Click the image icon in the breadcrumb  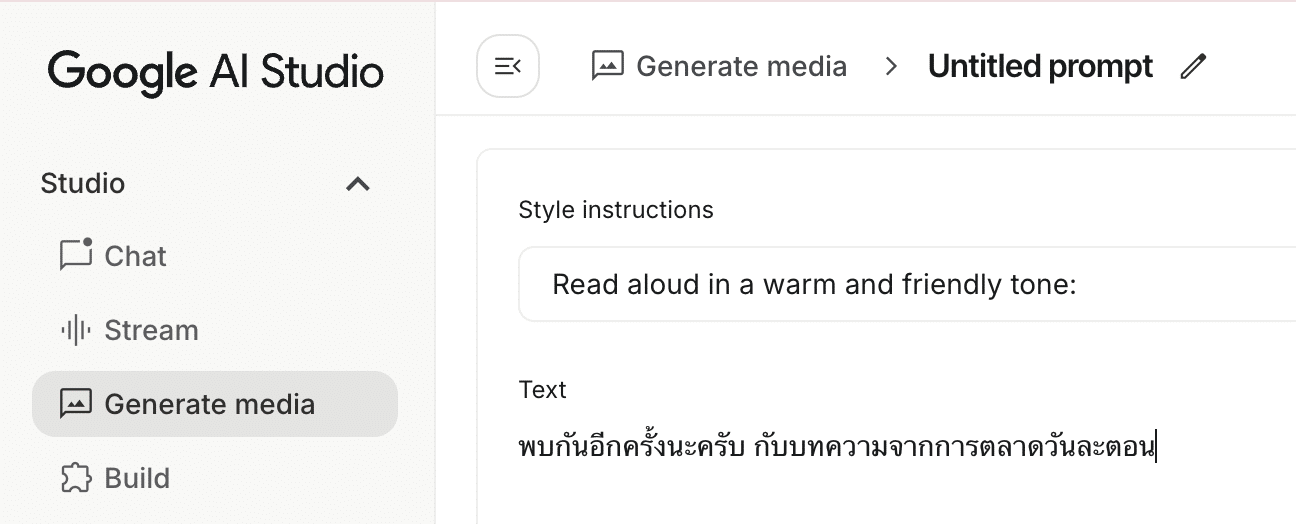point(608,66)
